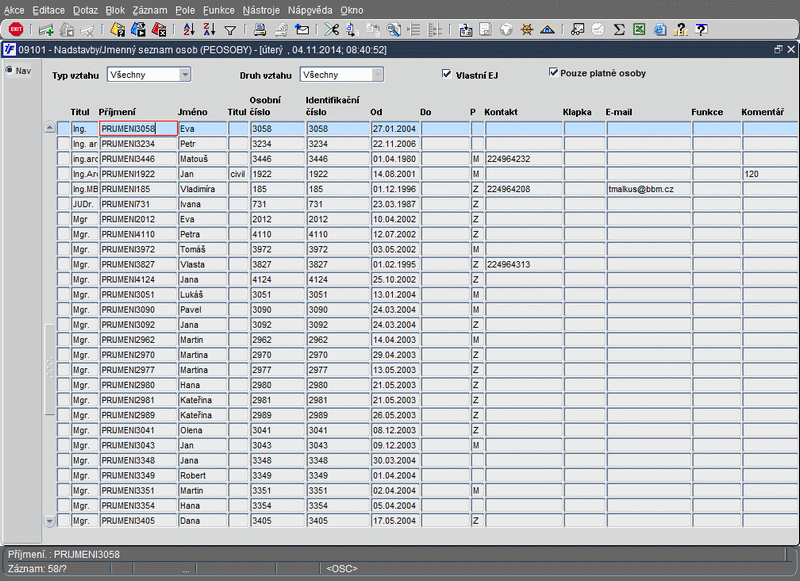Image resolution: width=800 pixels, height=581 pixels.
Task: Click personal number 4110
Action: [x=278, y=234]
